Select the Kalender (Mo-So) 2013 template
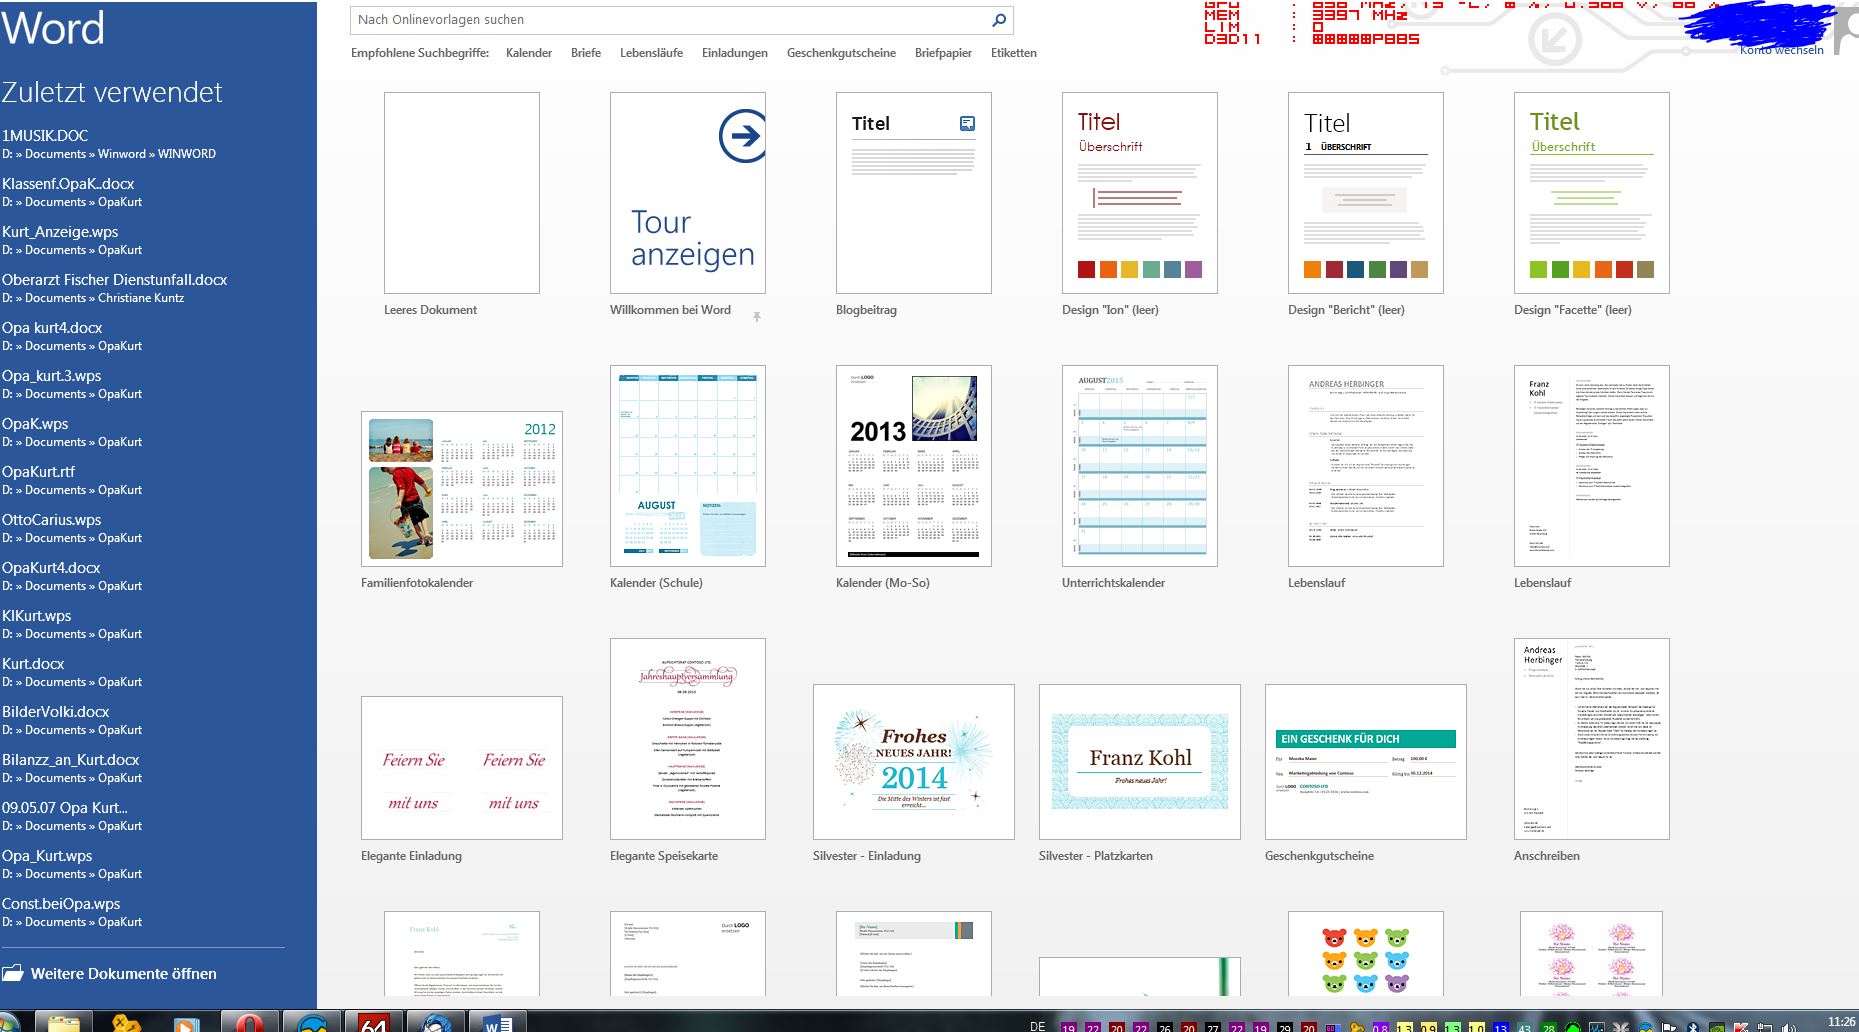 click(914, 466)
